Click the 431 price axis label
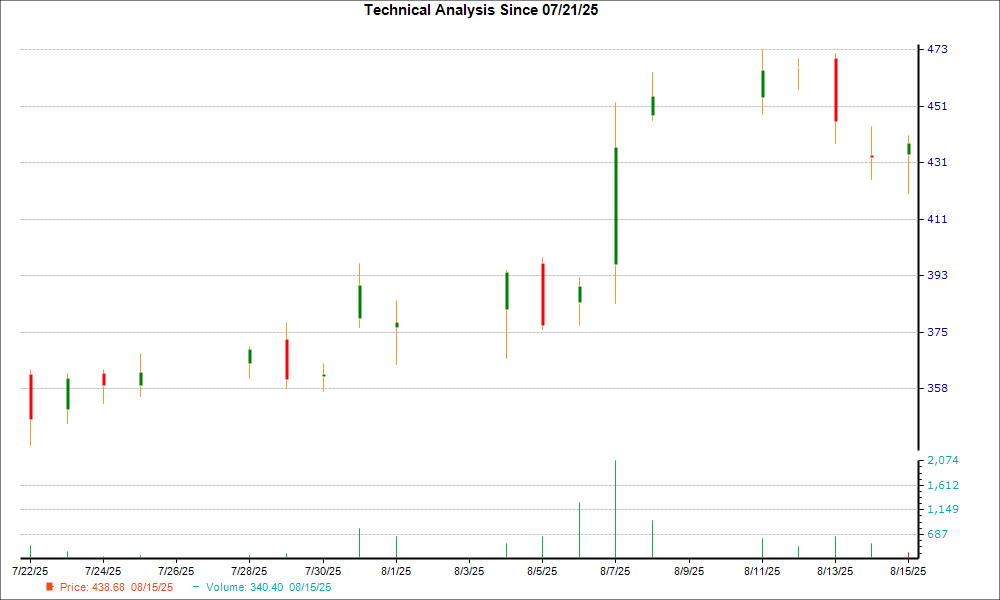The image size is (1000, 600). [x=937, y=163]
